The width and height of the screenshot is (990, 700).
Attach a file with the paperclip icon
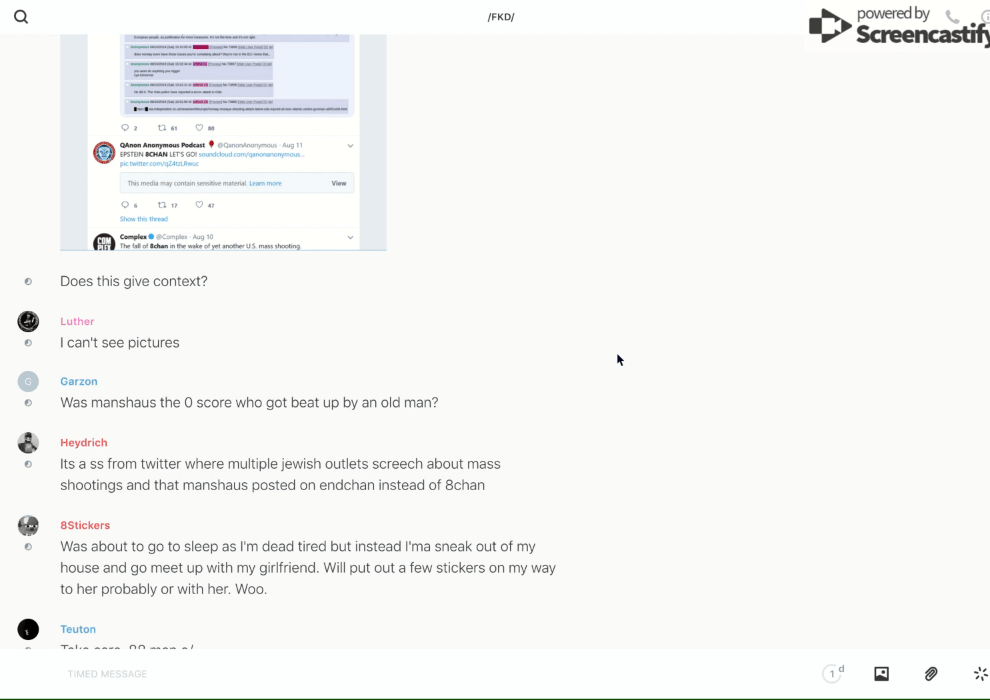pyautogui.click(x=931, y=674)
